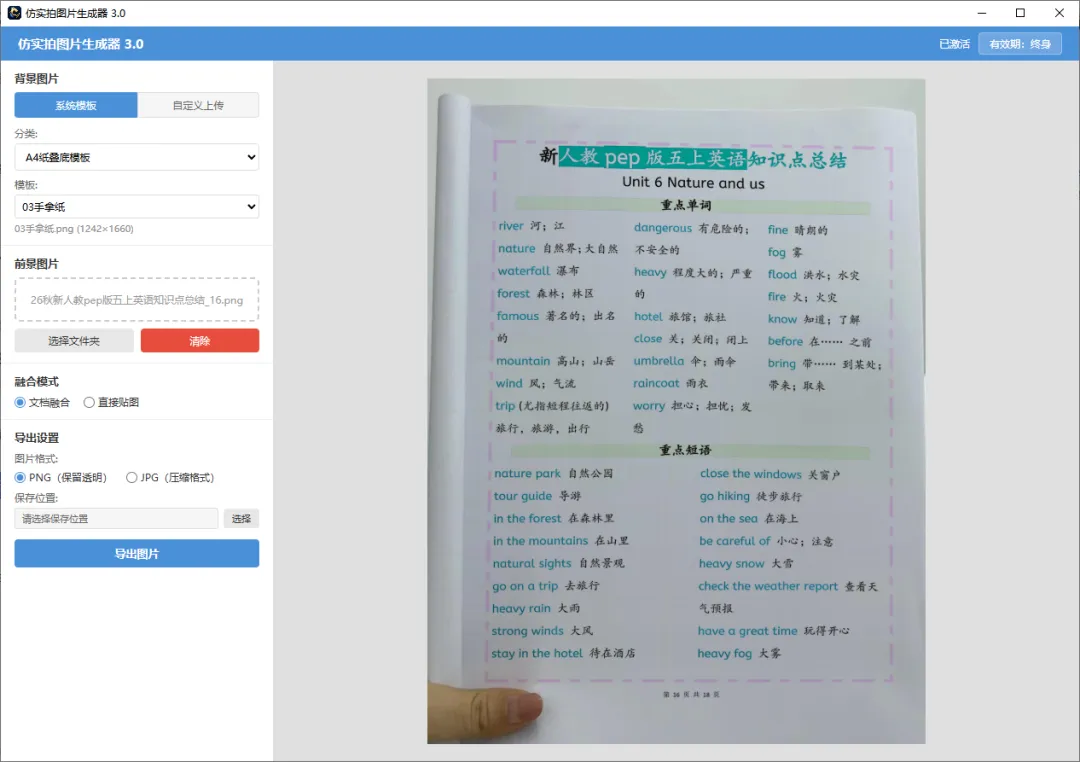Click the 已激活 status text
1080x762 pixels.
pyautogui.click(x=954, y=44)
